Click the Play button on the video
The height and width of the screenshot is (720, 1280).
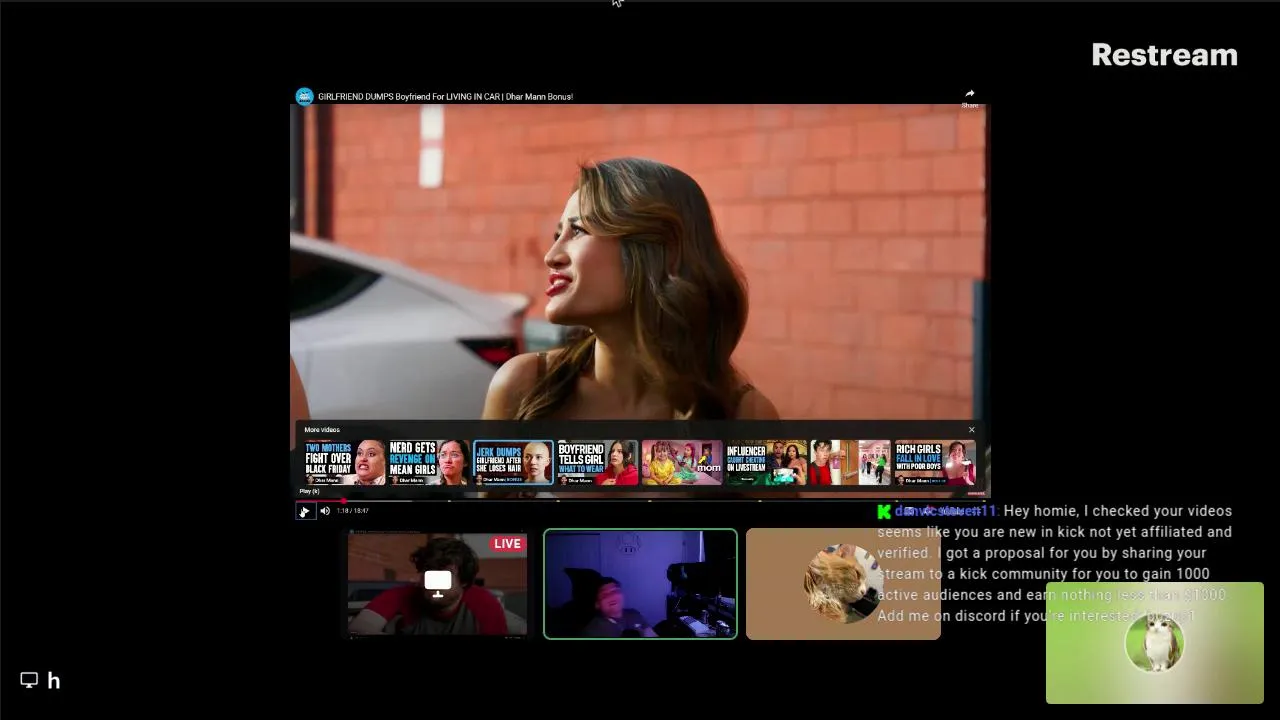click(304, 511)
